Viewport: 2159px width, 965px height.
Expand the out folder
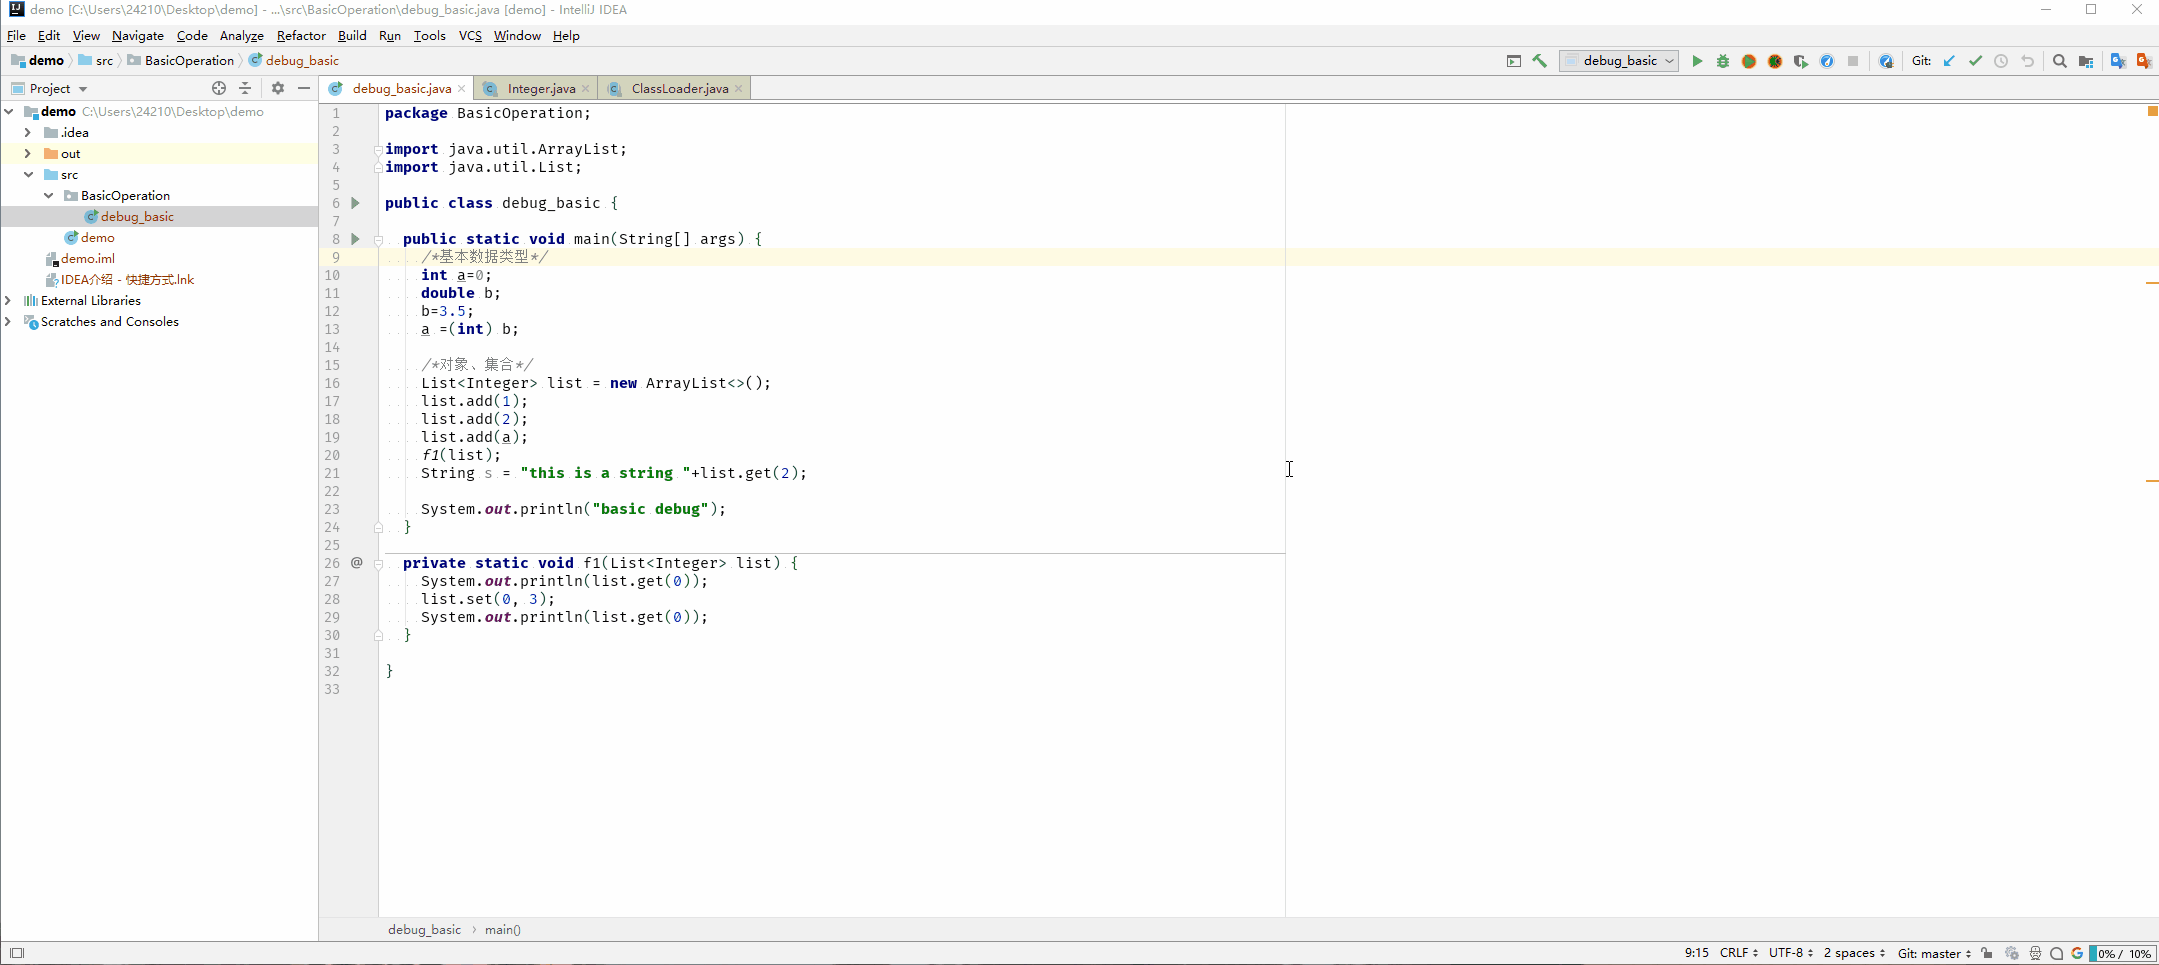pos(28,153)
